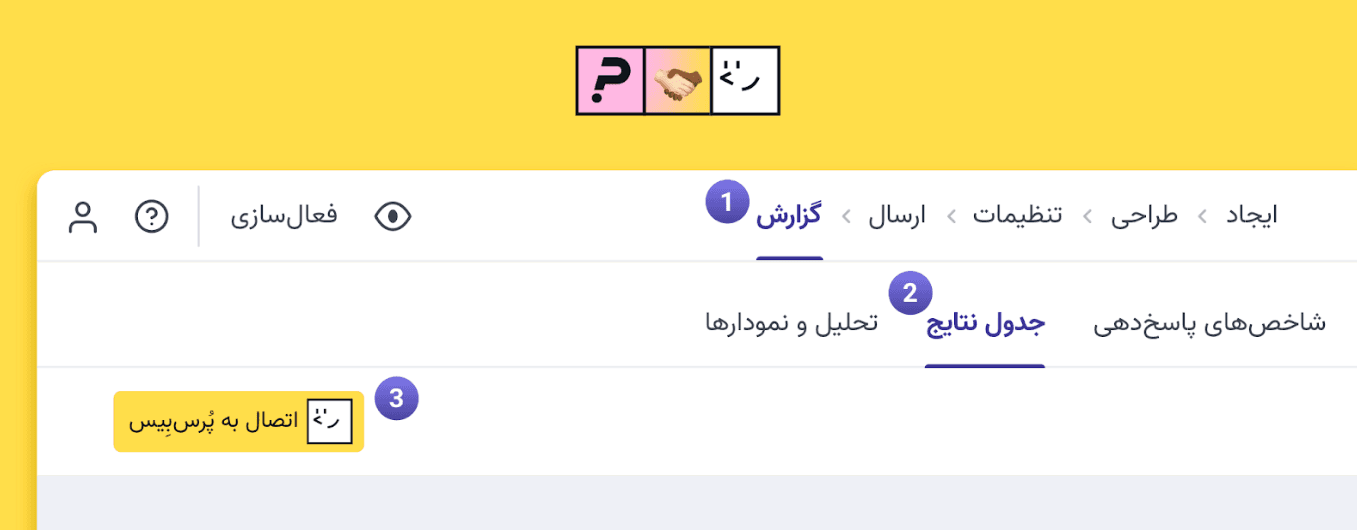Click the handshake emoji logo tile
Viewport: 1357px width, 530px height.
(678, 81)
